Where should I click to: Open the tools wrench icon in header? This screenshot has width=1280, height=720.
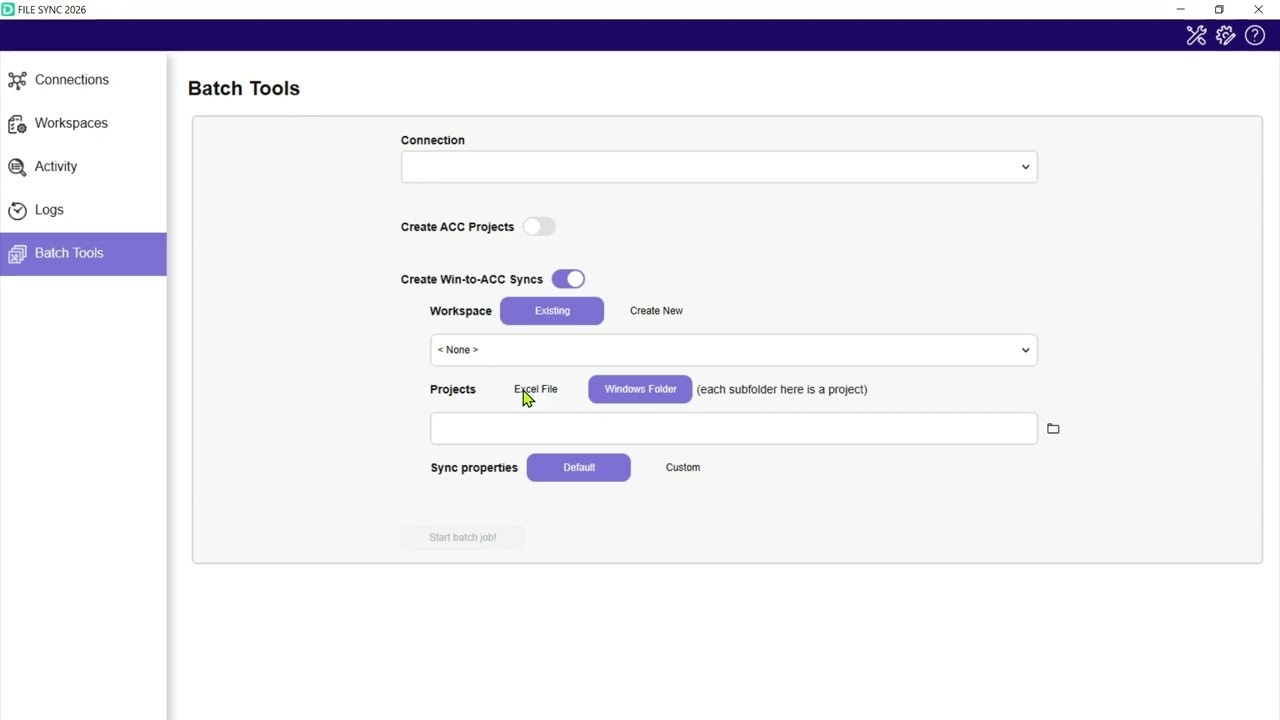(x=1196, y=36)
